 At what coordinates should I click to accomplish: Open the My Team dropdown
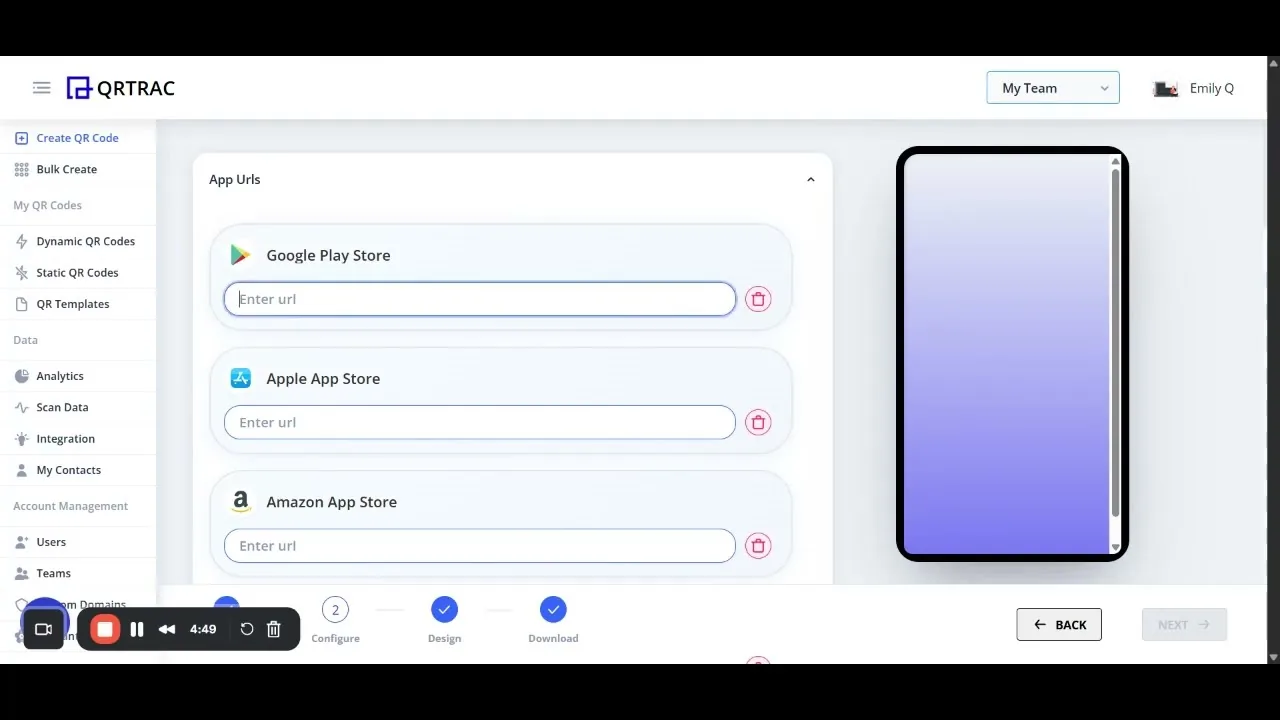point(1053,88)
